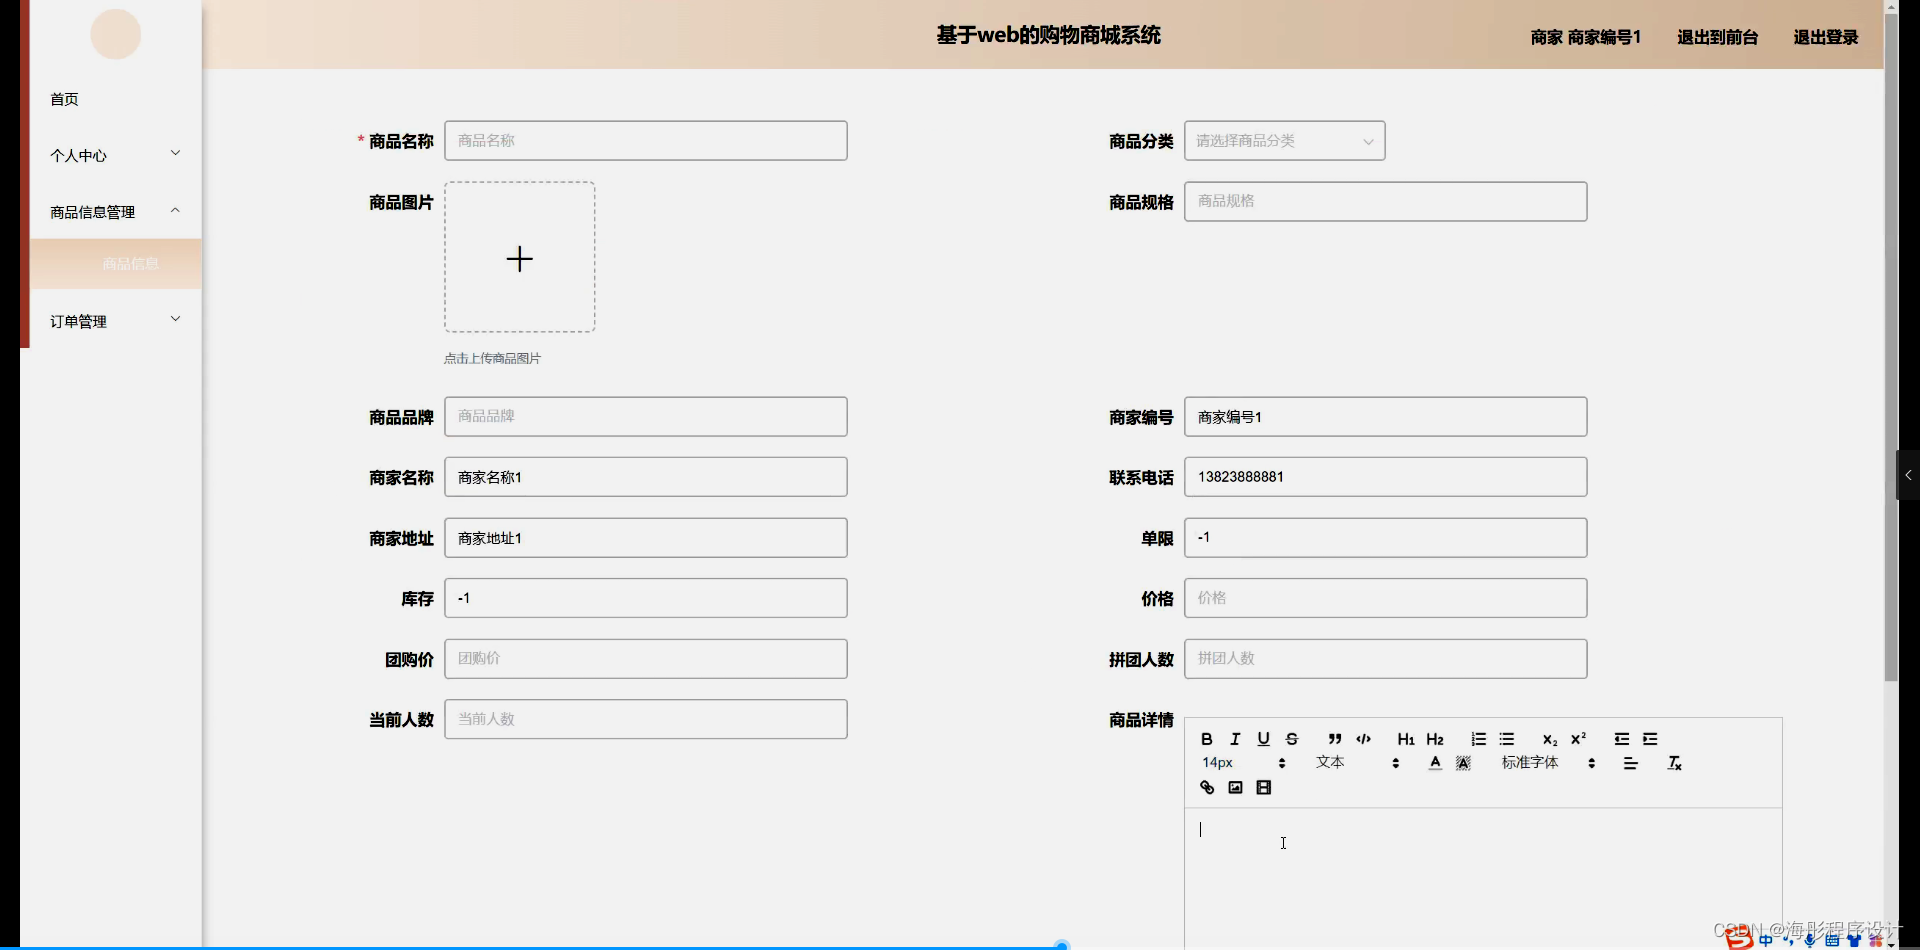Open 请选择商品分类 category dropdown
The height and width of the screenshot is (950, 1920).
[1284, 140]
